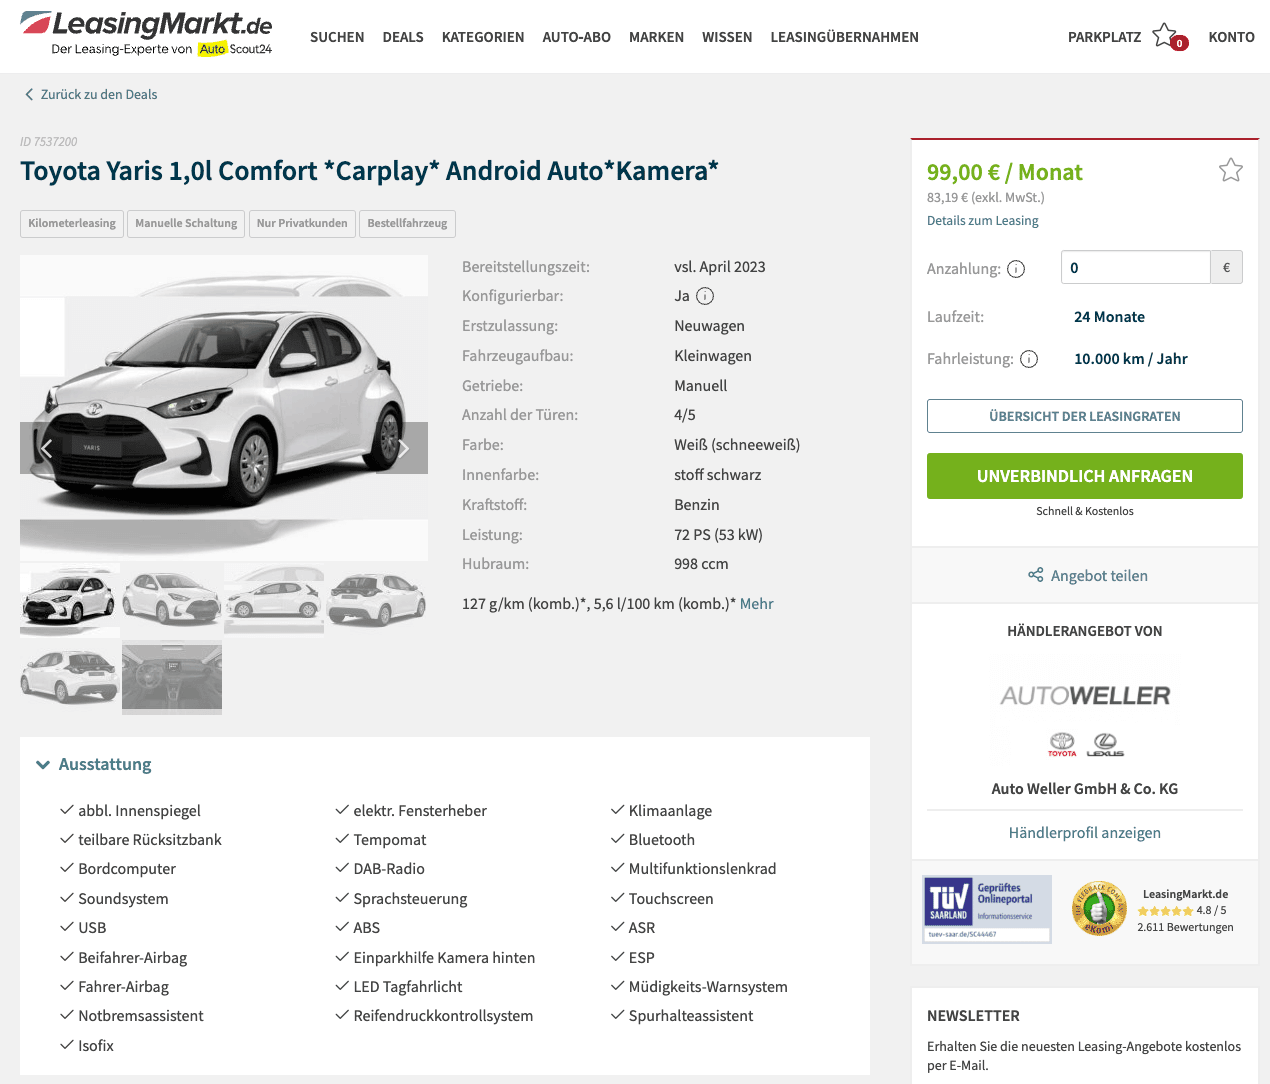Click the TÜV Saarland certification badge
This screenshot has height=1084, width=1270.
(987, 908)
